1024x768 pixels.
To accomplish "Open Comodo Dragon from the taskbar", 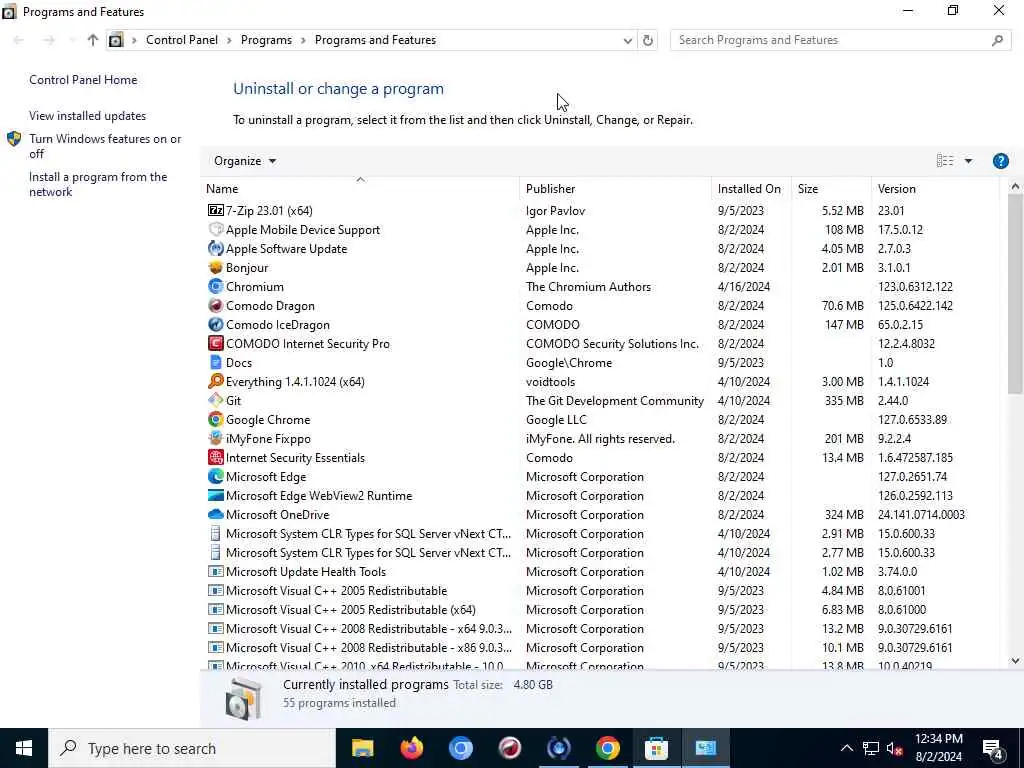I will click(509, 748).
